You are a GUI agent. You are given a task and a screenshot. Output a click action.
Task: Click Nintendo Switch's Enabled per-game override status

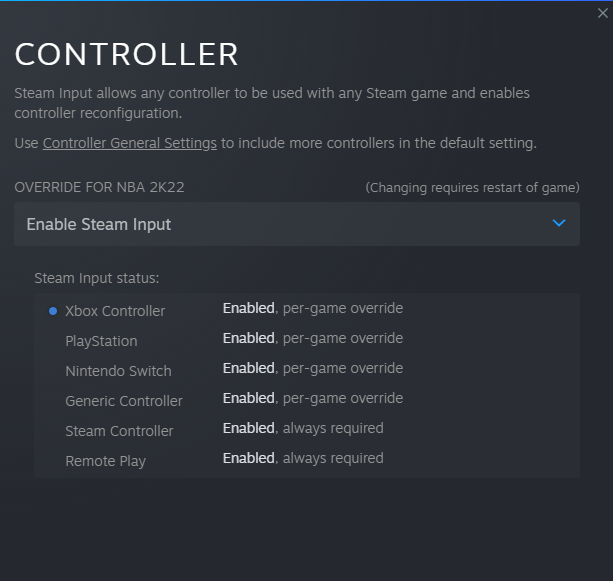click(x=313, y=368)
